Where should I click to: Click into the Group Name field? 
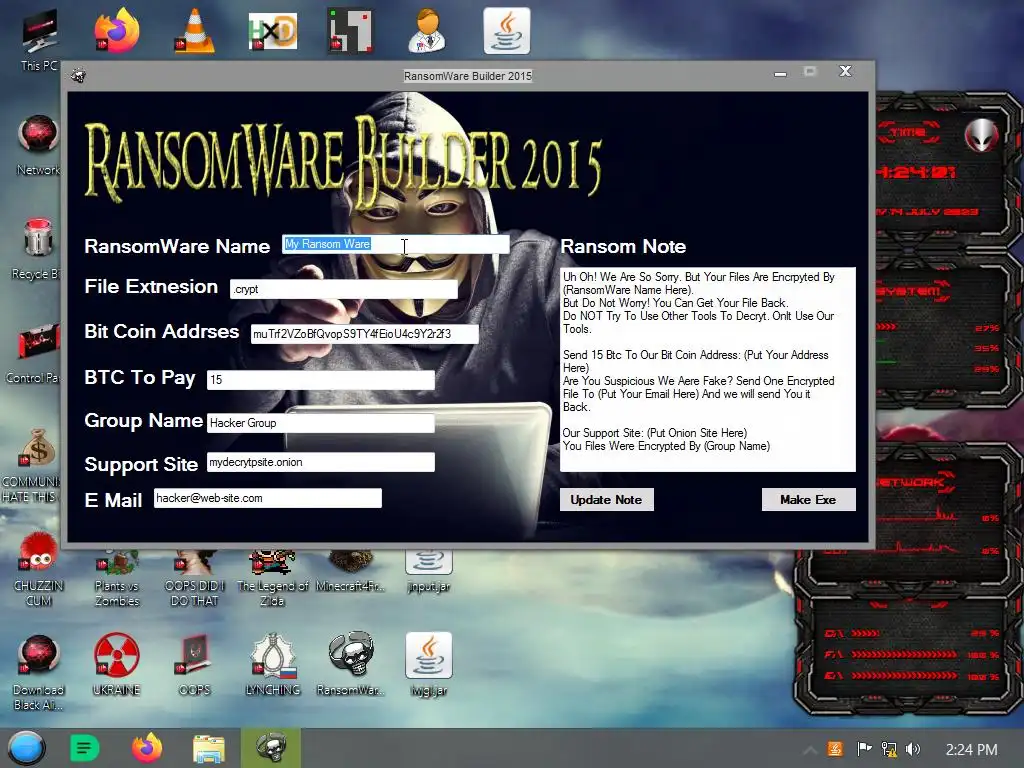(321, 423)
